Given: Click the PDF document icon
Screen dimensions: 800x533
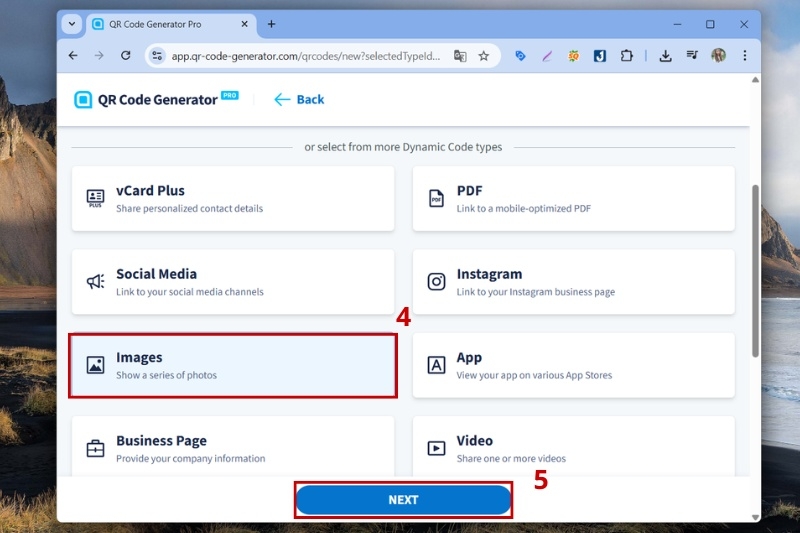Looking at the screenshot, I should [x=436, y=198].
